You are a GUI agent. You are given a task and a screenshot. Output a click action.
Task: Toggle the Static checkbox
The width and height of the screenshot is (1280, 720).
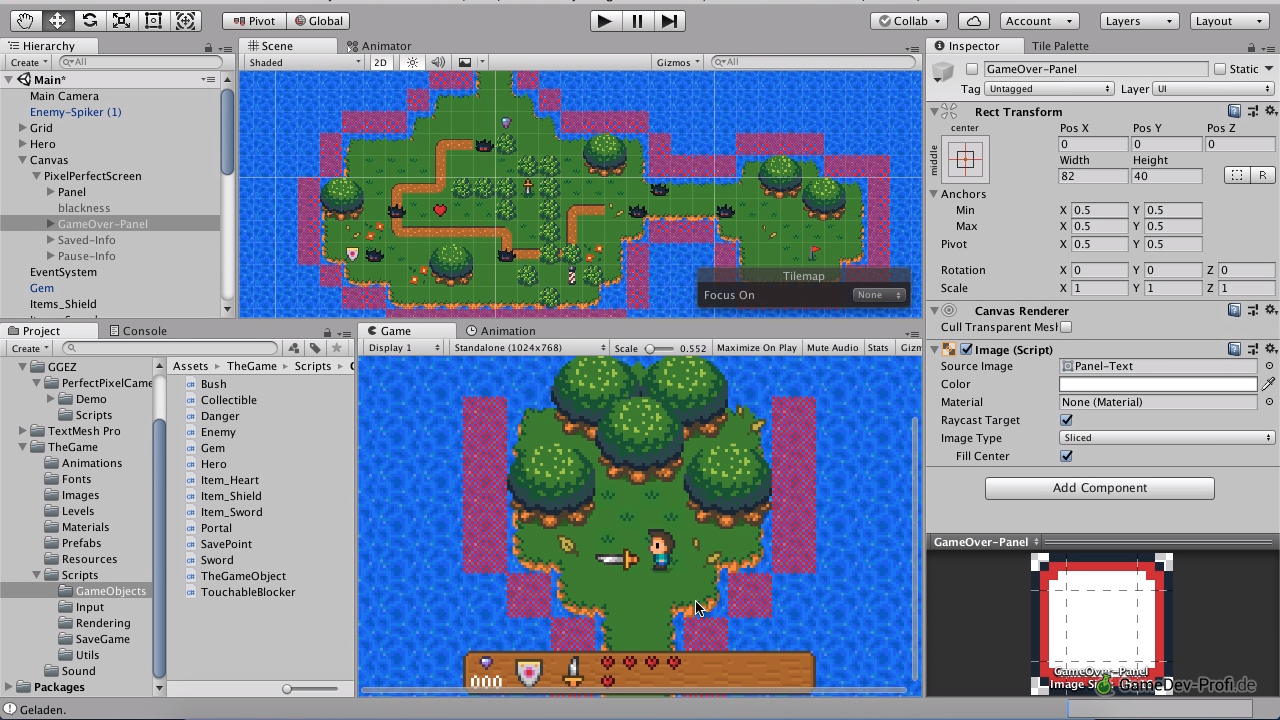pos(1219,69)
